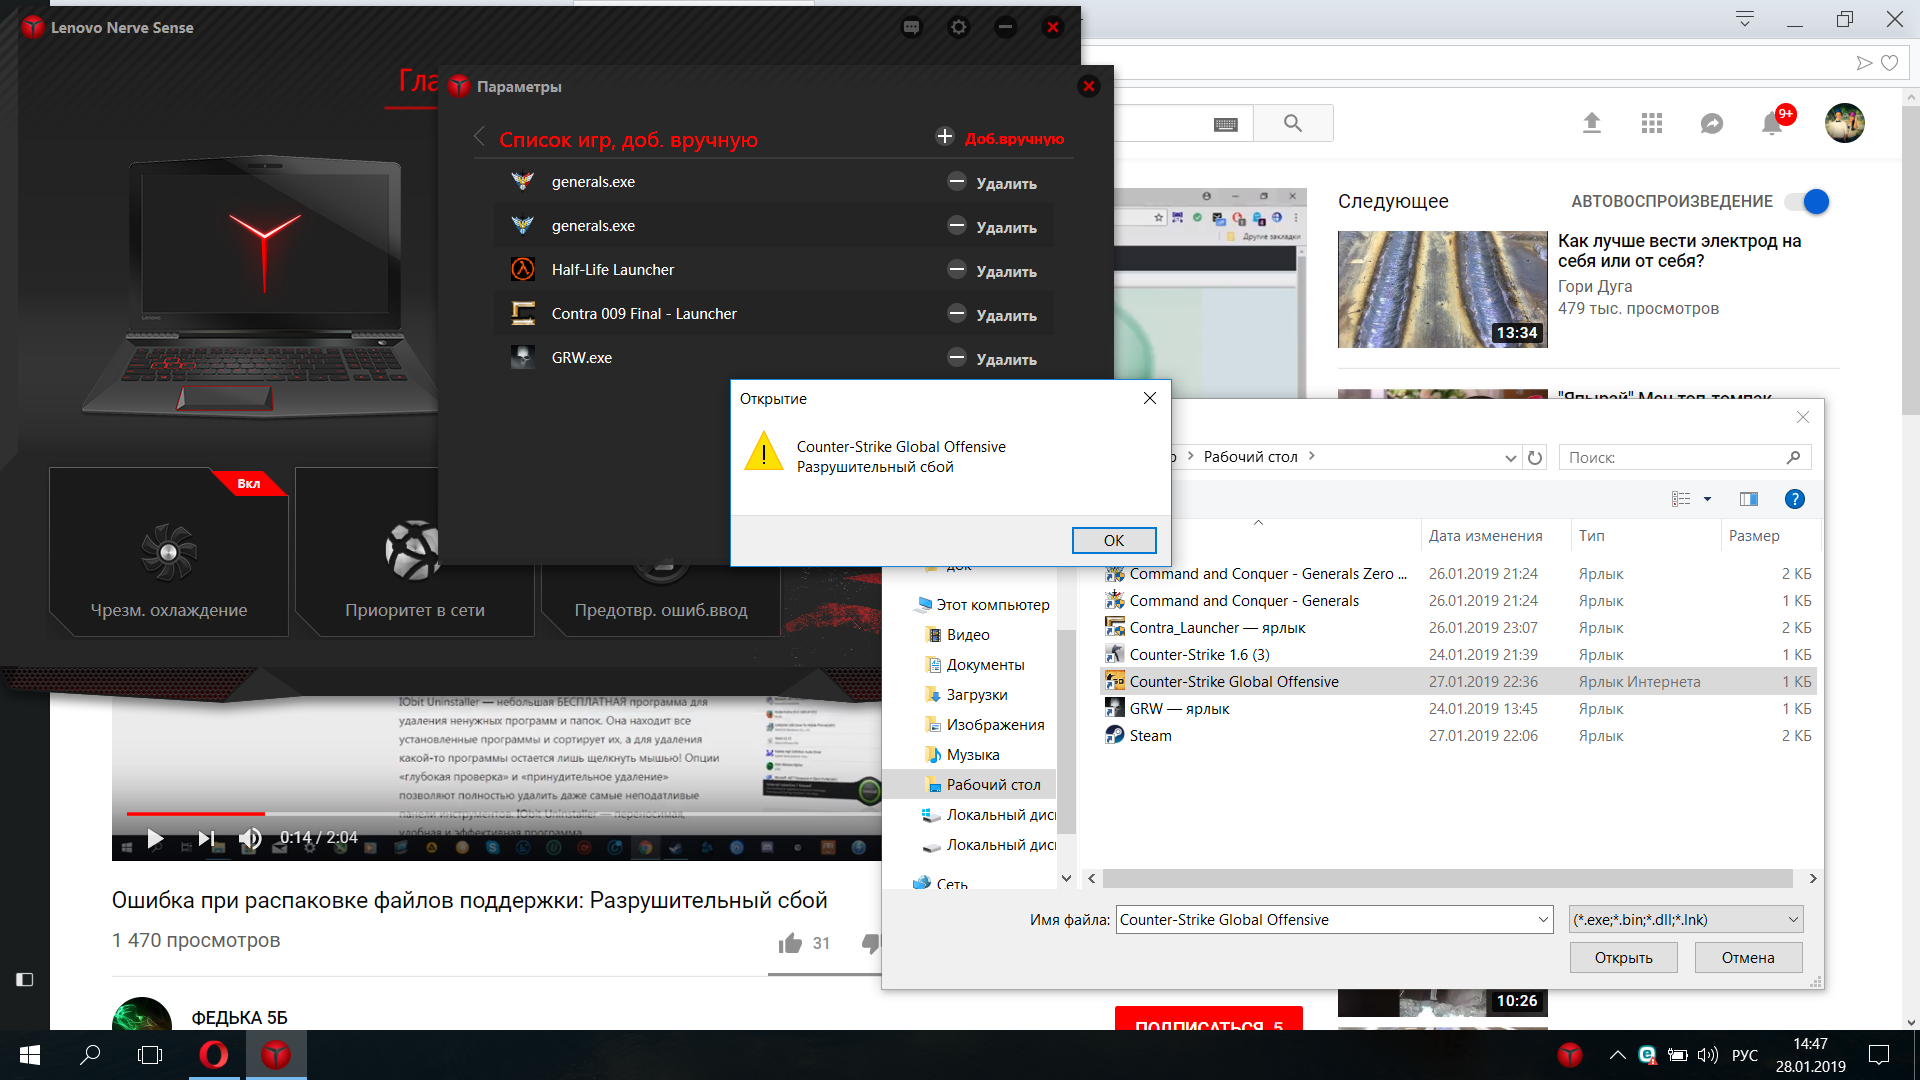Open YouTube notifications bell
Image resolution: width=1920 pixels, height=1080 pixels.
click(1772, 123)
